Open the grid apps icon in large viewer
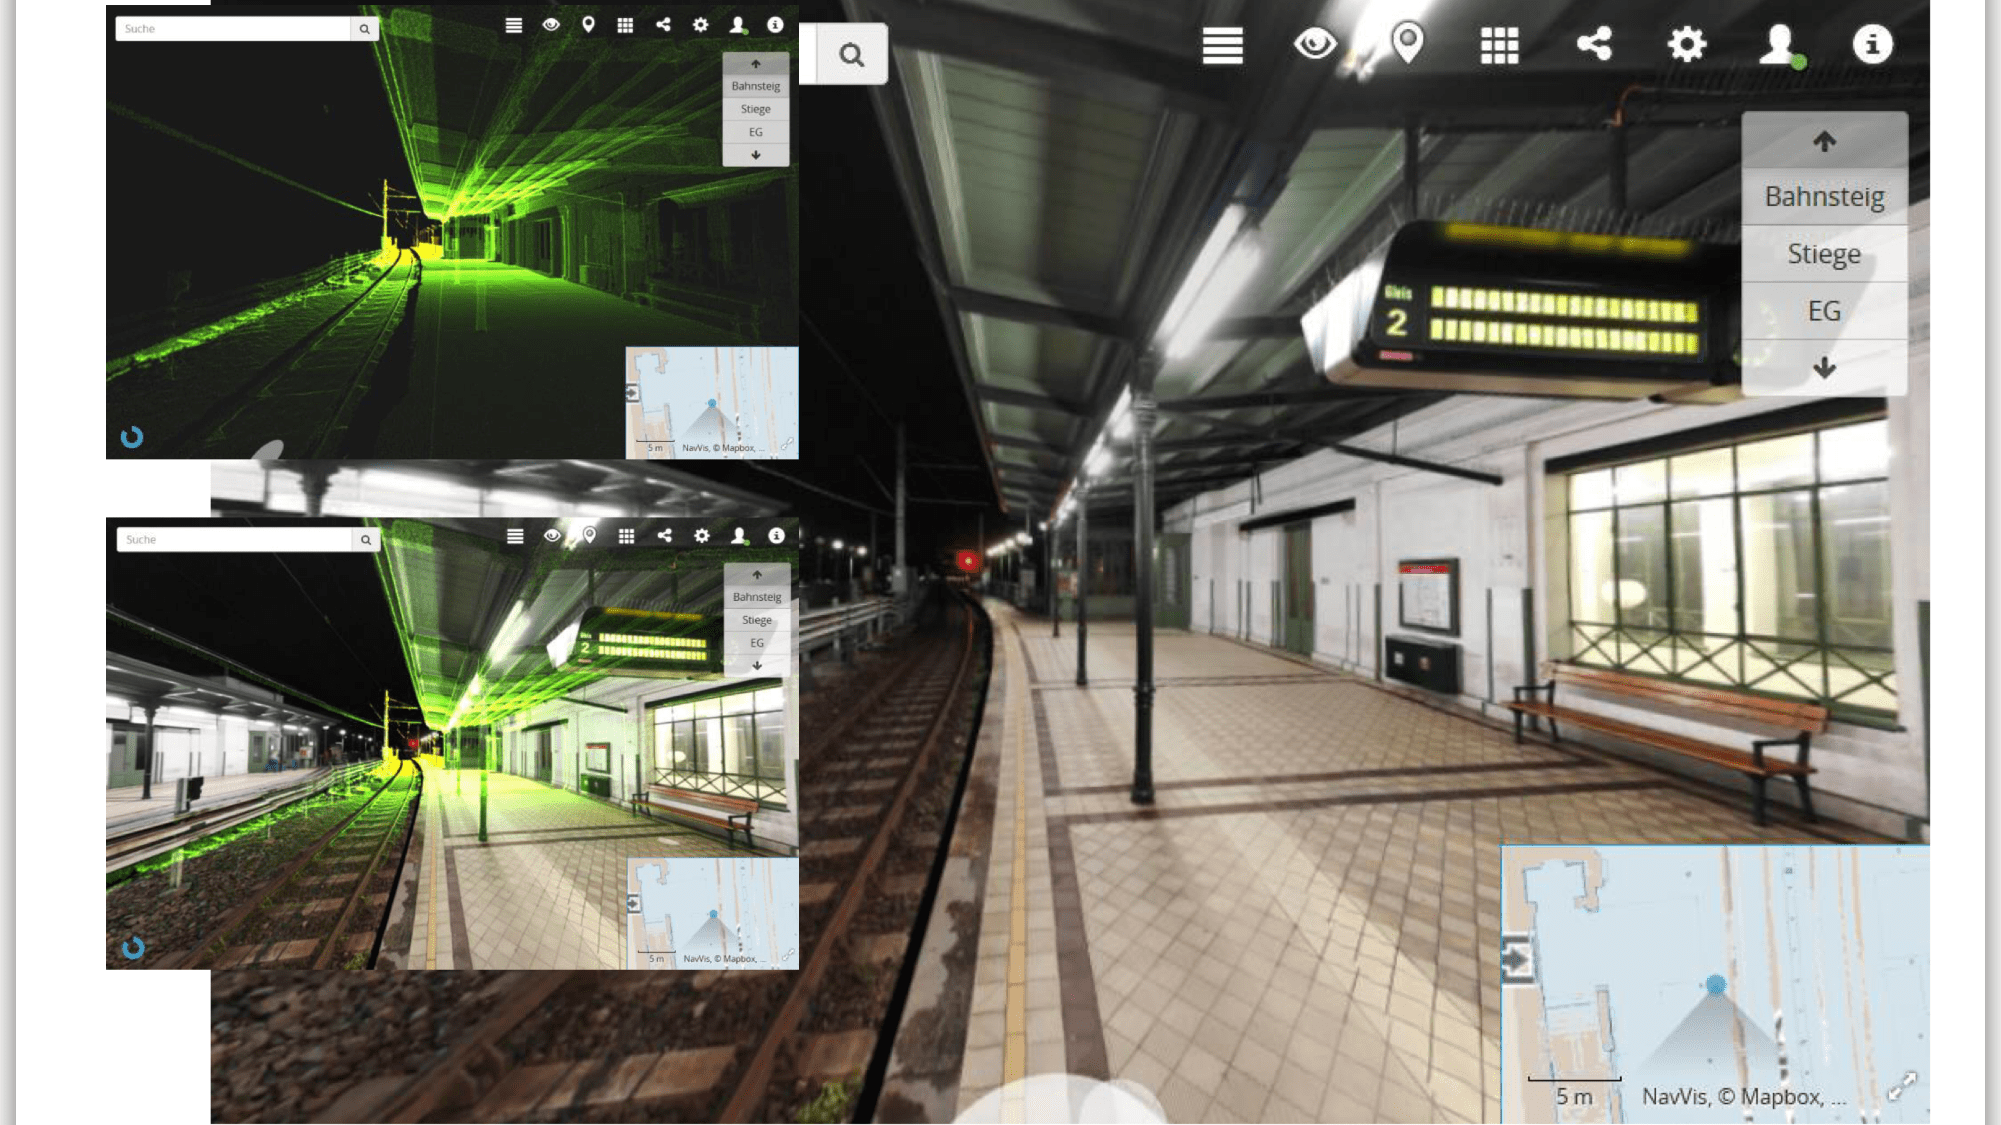 click(x=1499, y=45)
